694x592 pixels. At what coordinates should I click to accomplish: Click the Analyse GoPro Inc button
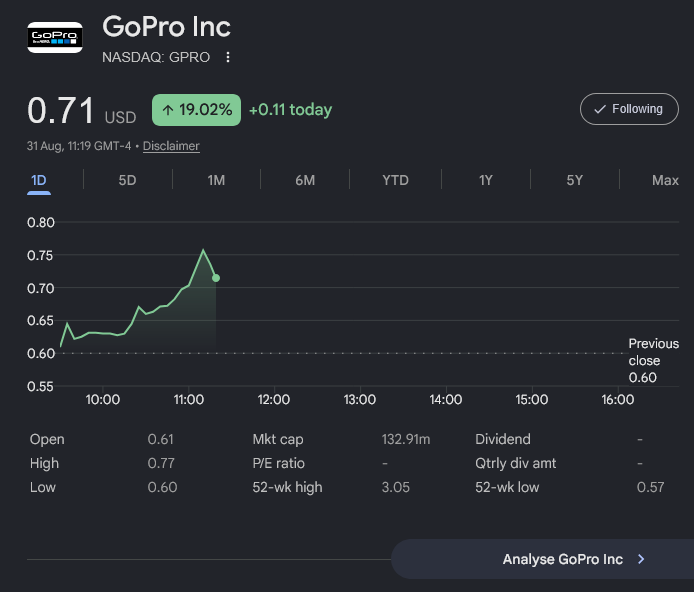[x=543, y=559]
